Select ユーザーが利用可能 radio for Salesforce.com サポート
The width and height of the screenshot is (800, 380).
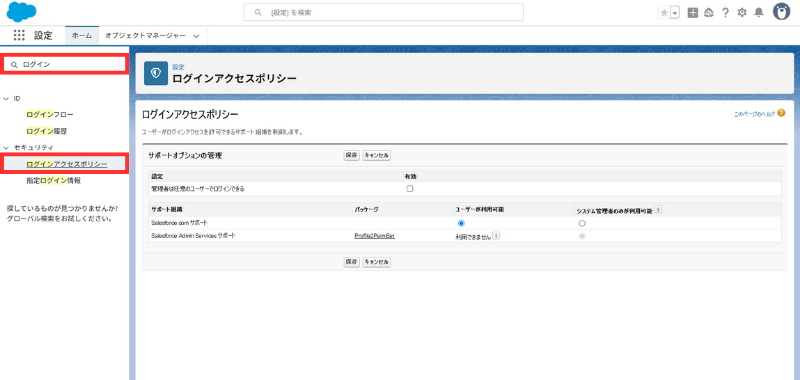[461, 223]
